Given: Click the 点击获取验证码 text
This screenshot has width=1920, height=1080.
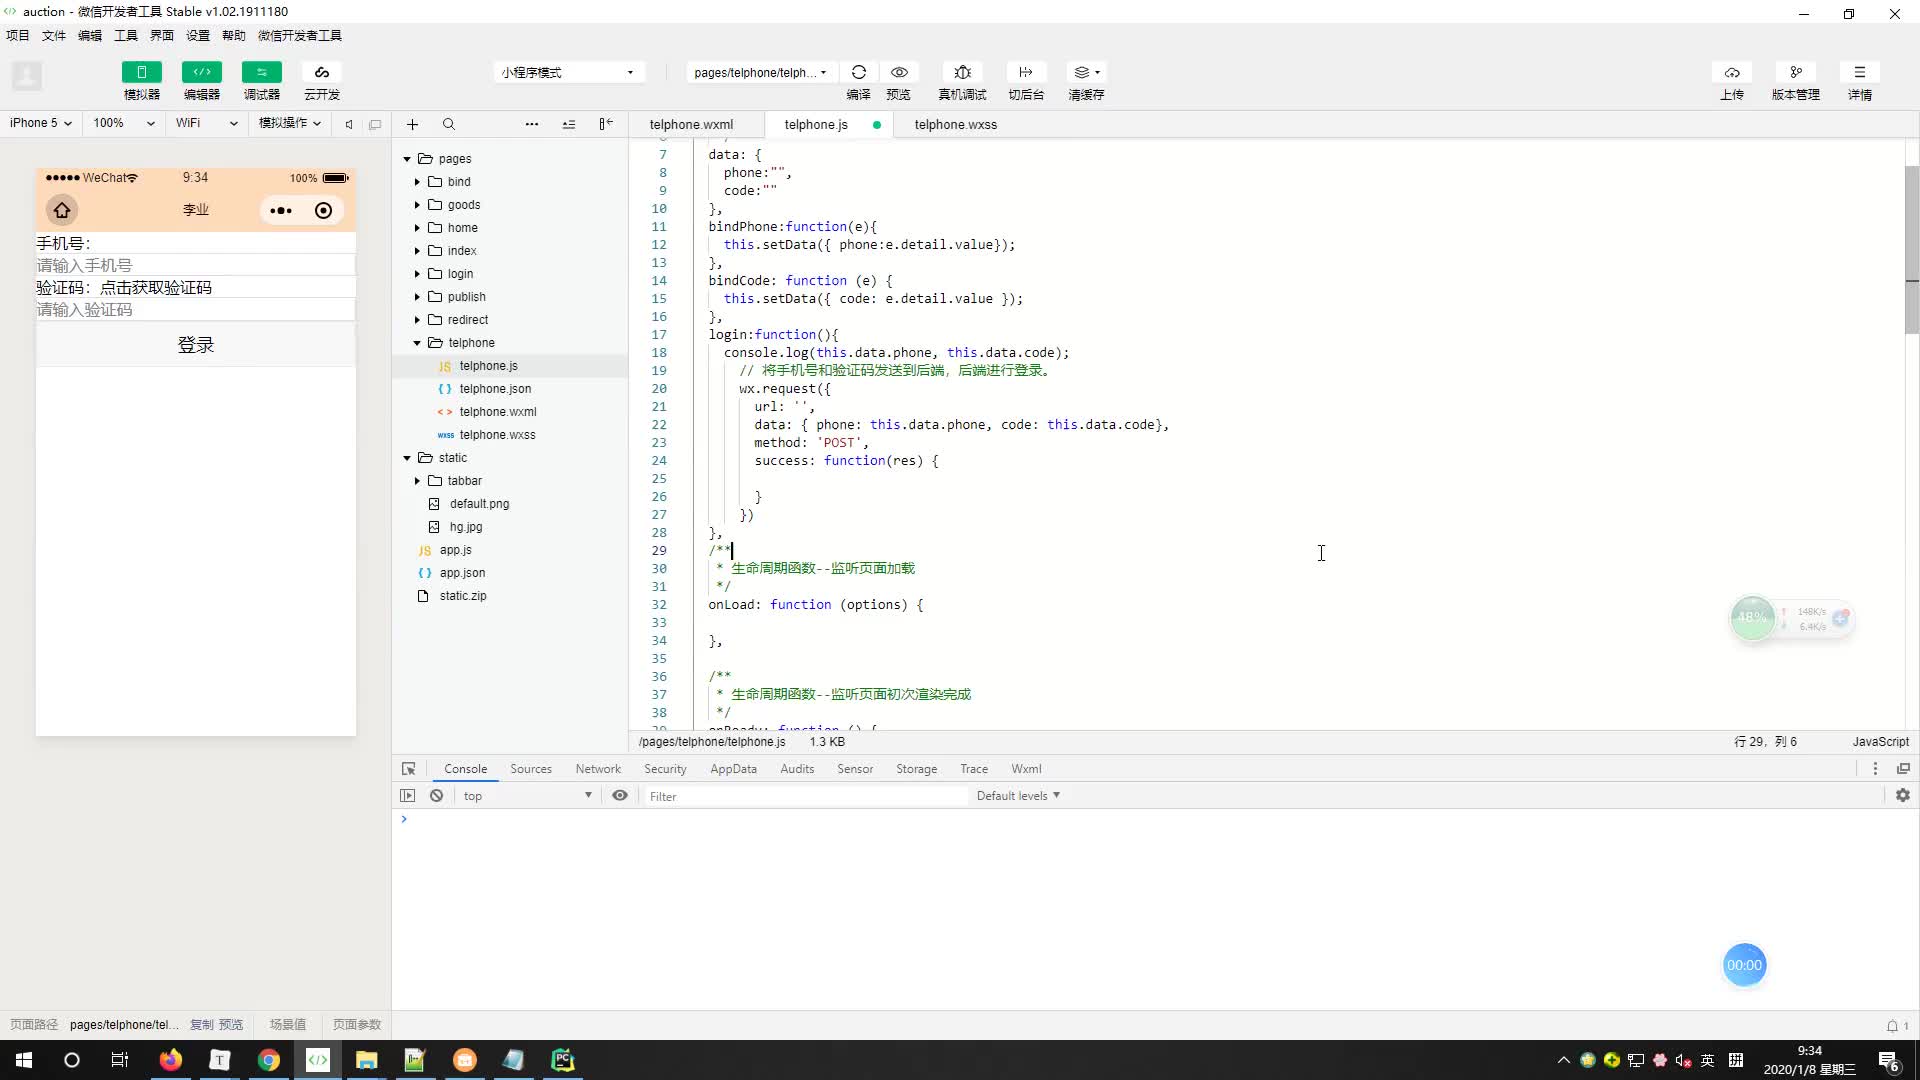Looking at the screenshot, I should (x=155, y=287).
